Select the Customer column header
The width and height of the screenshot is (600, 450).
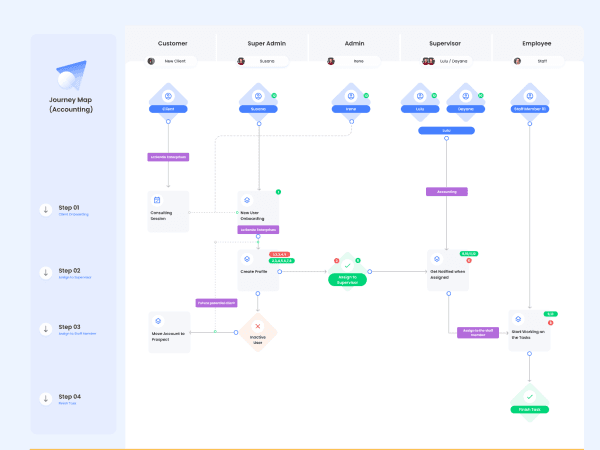pyautogui.click(x=173, y=43)
